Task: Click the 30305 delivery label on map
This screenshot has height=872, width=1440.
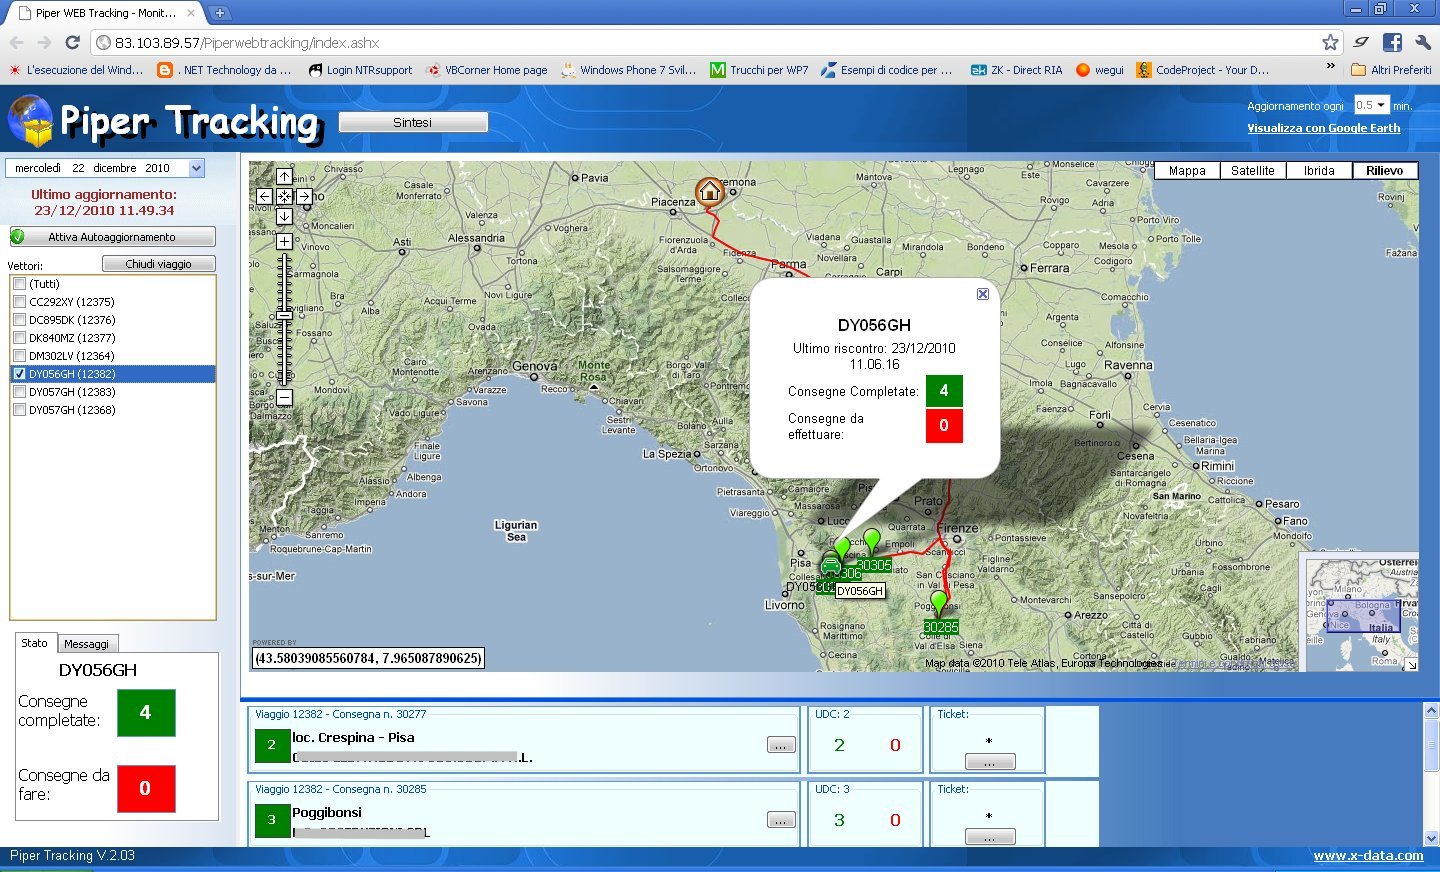Action: [874, 566]
